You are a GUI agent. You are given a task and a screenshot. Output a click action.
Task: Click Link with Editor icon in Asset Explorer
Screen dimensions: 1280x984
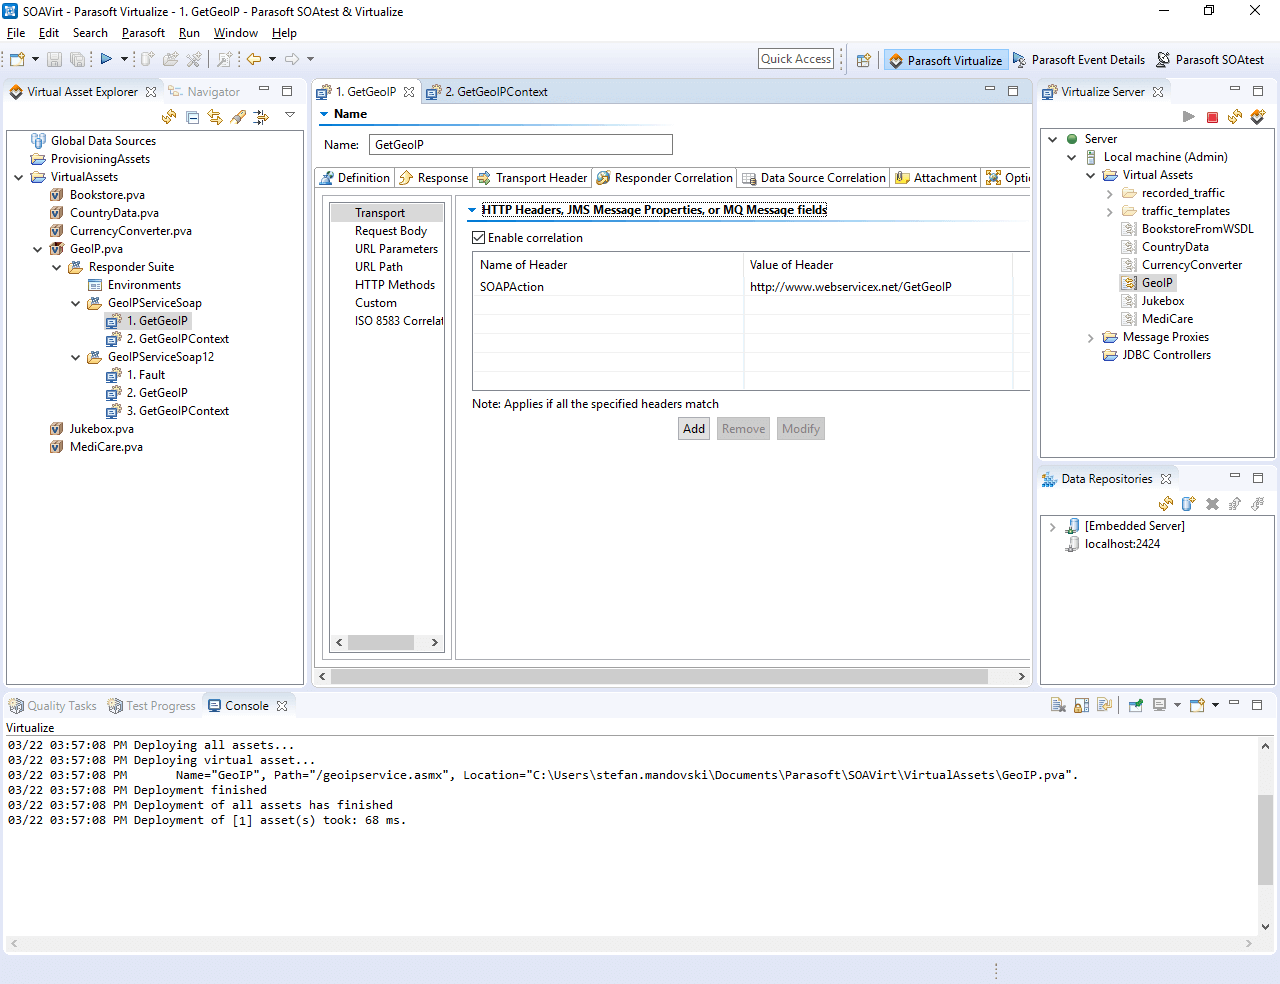click(215, 117)
